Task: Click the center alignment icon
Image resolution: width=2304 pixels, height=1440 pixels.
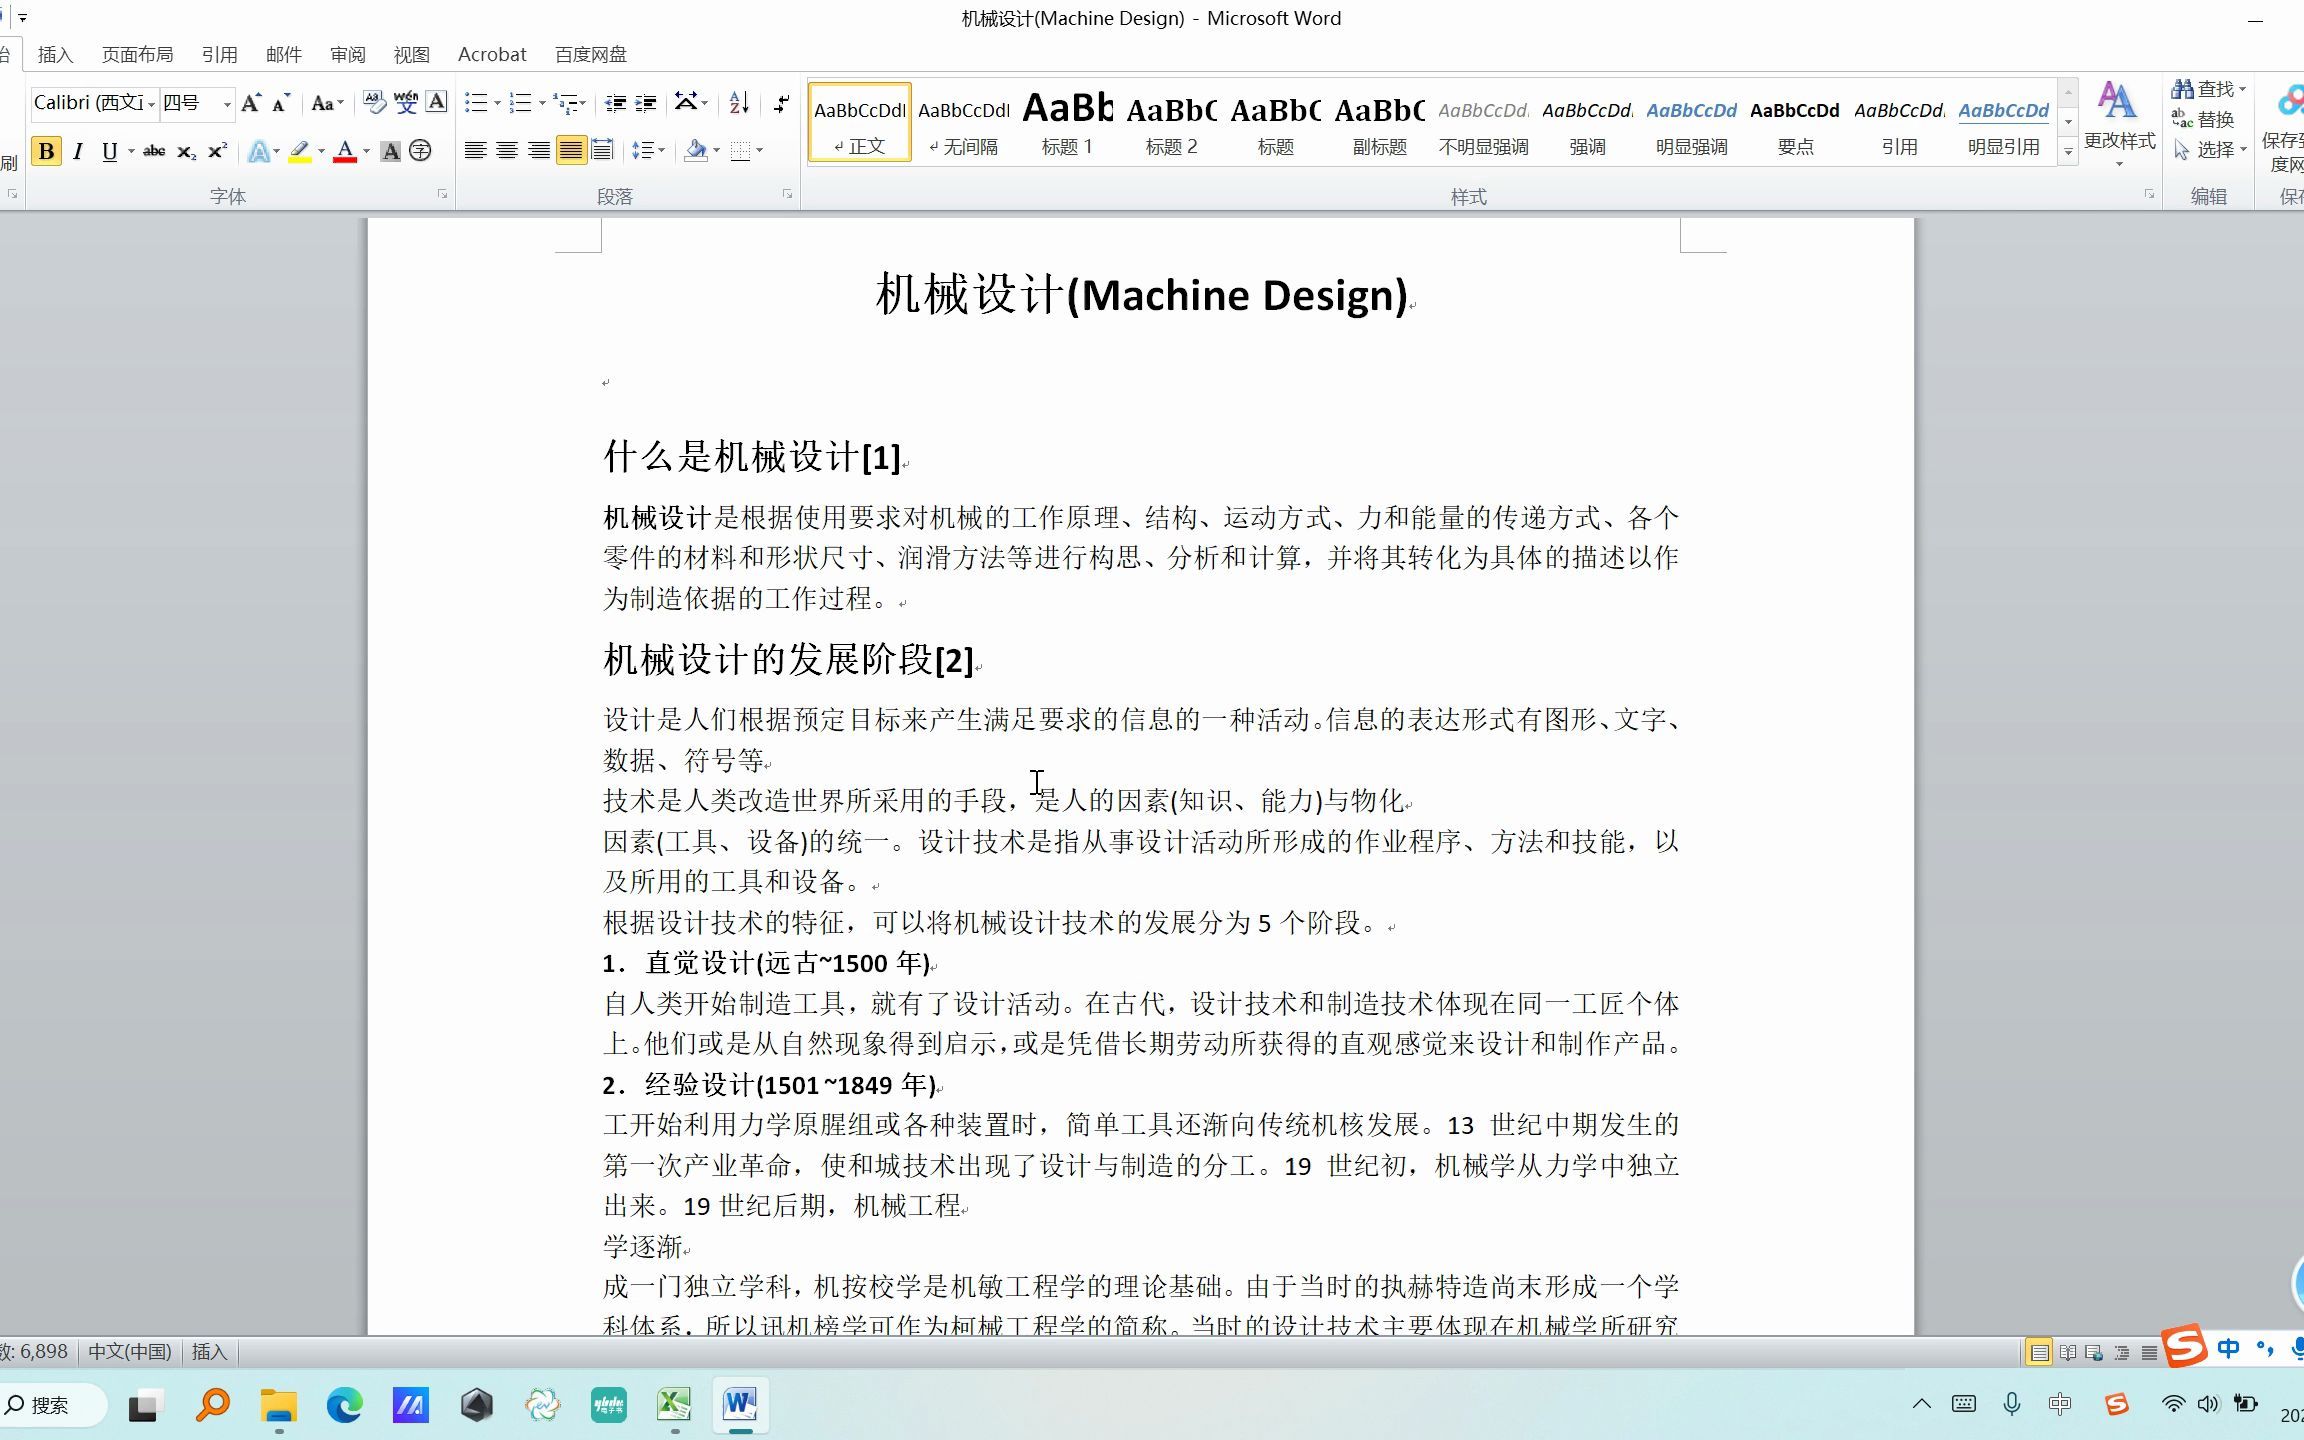Action: click(508, 150)
